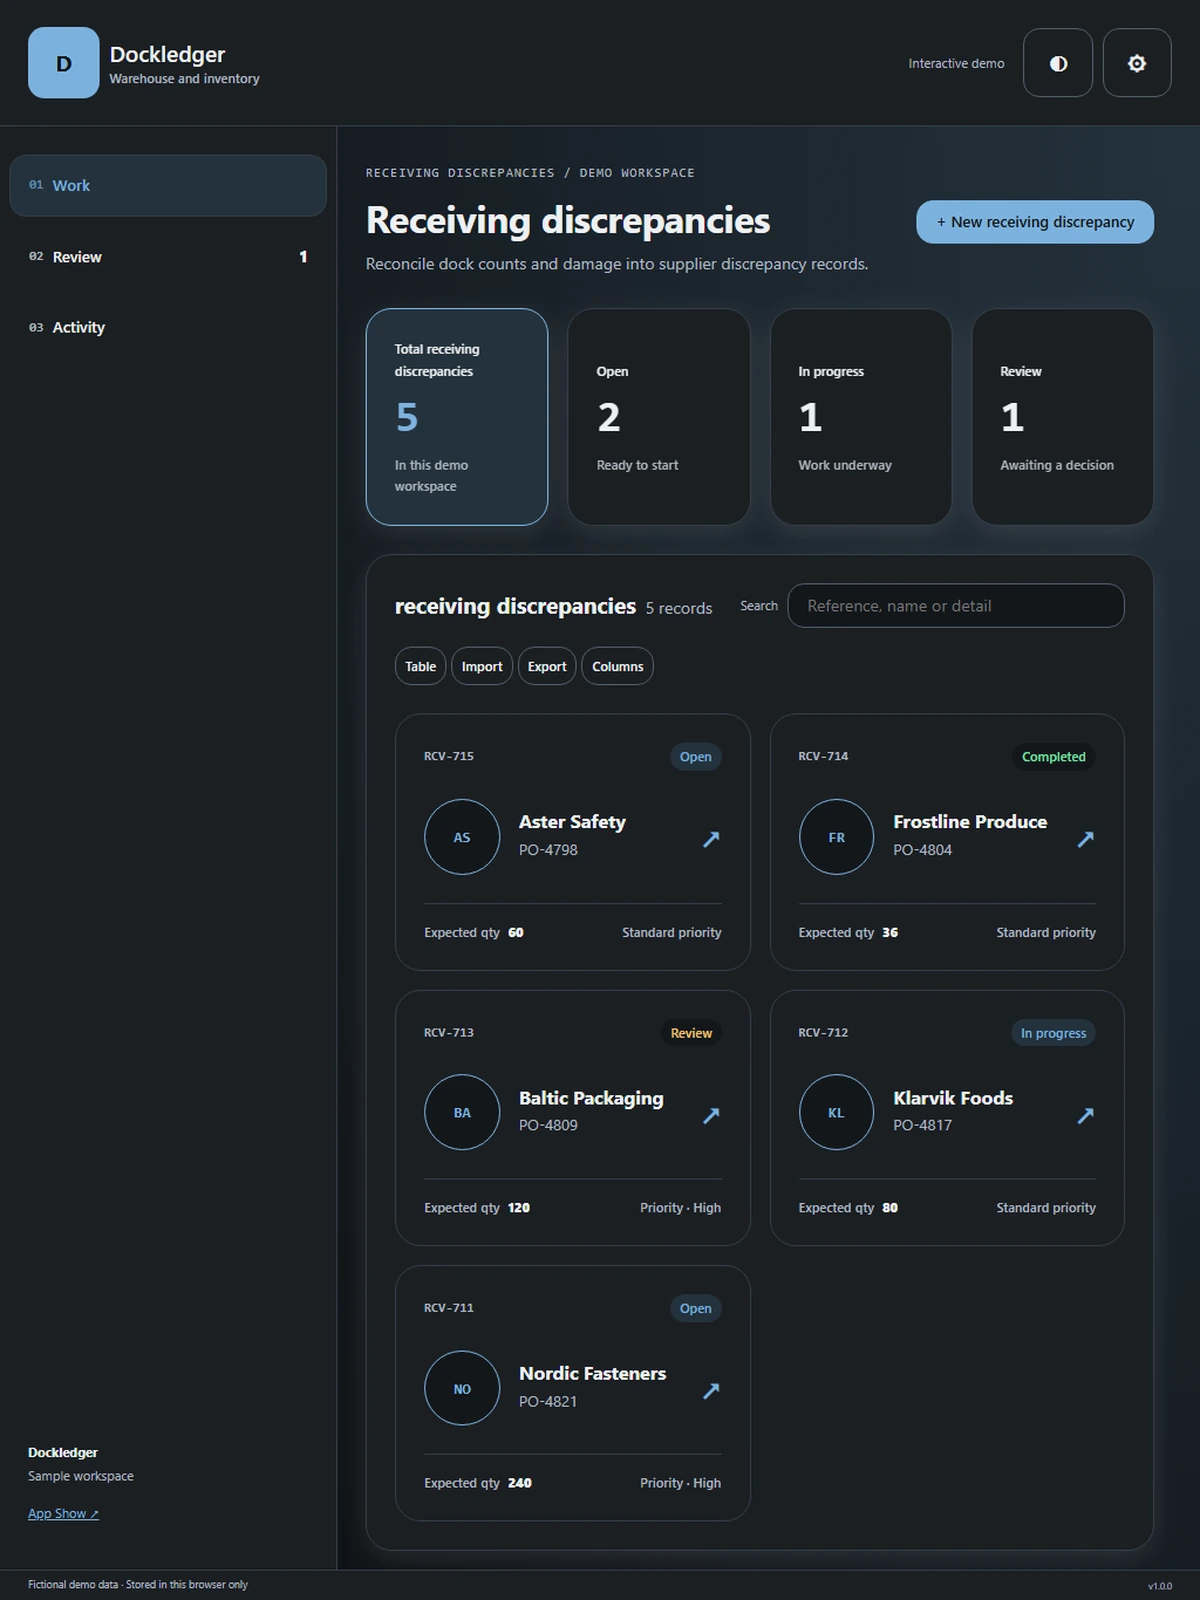
Task: Click Expected qty 240 value
Action: 519,1483
